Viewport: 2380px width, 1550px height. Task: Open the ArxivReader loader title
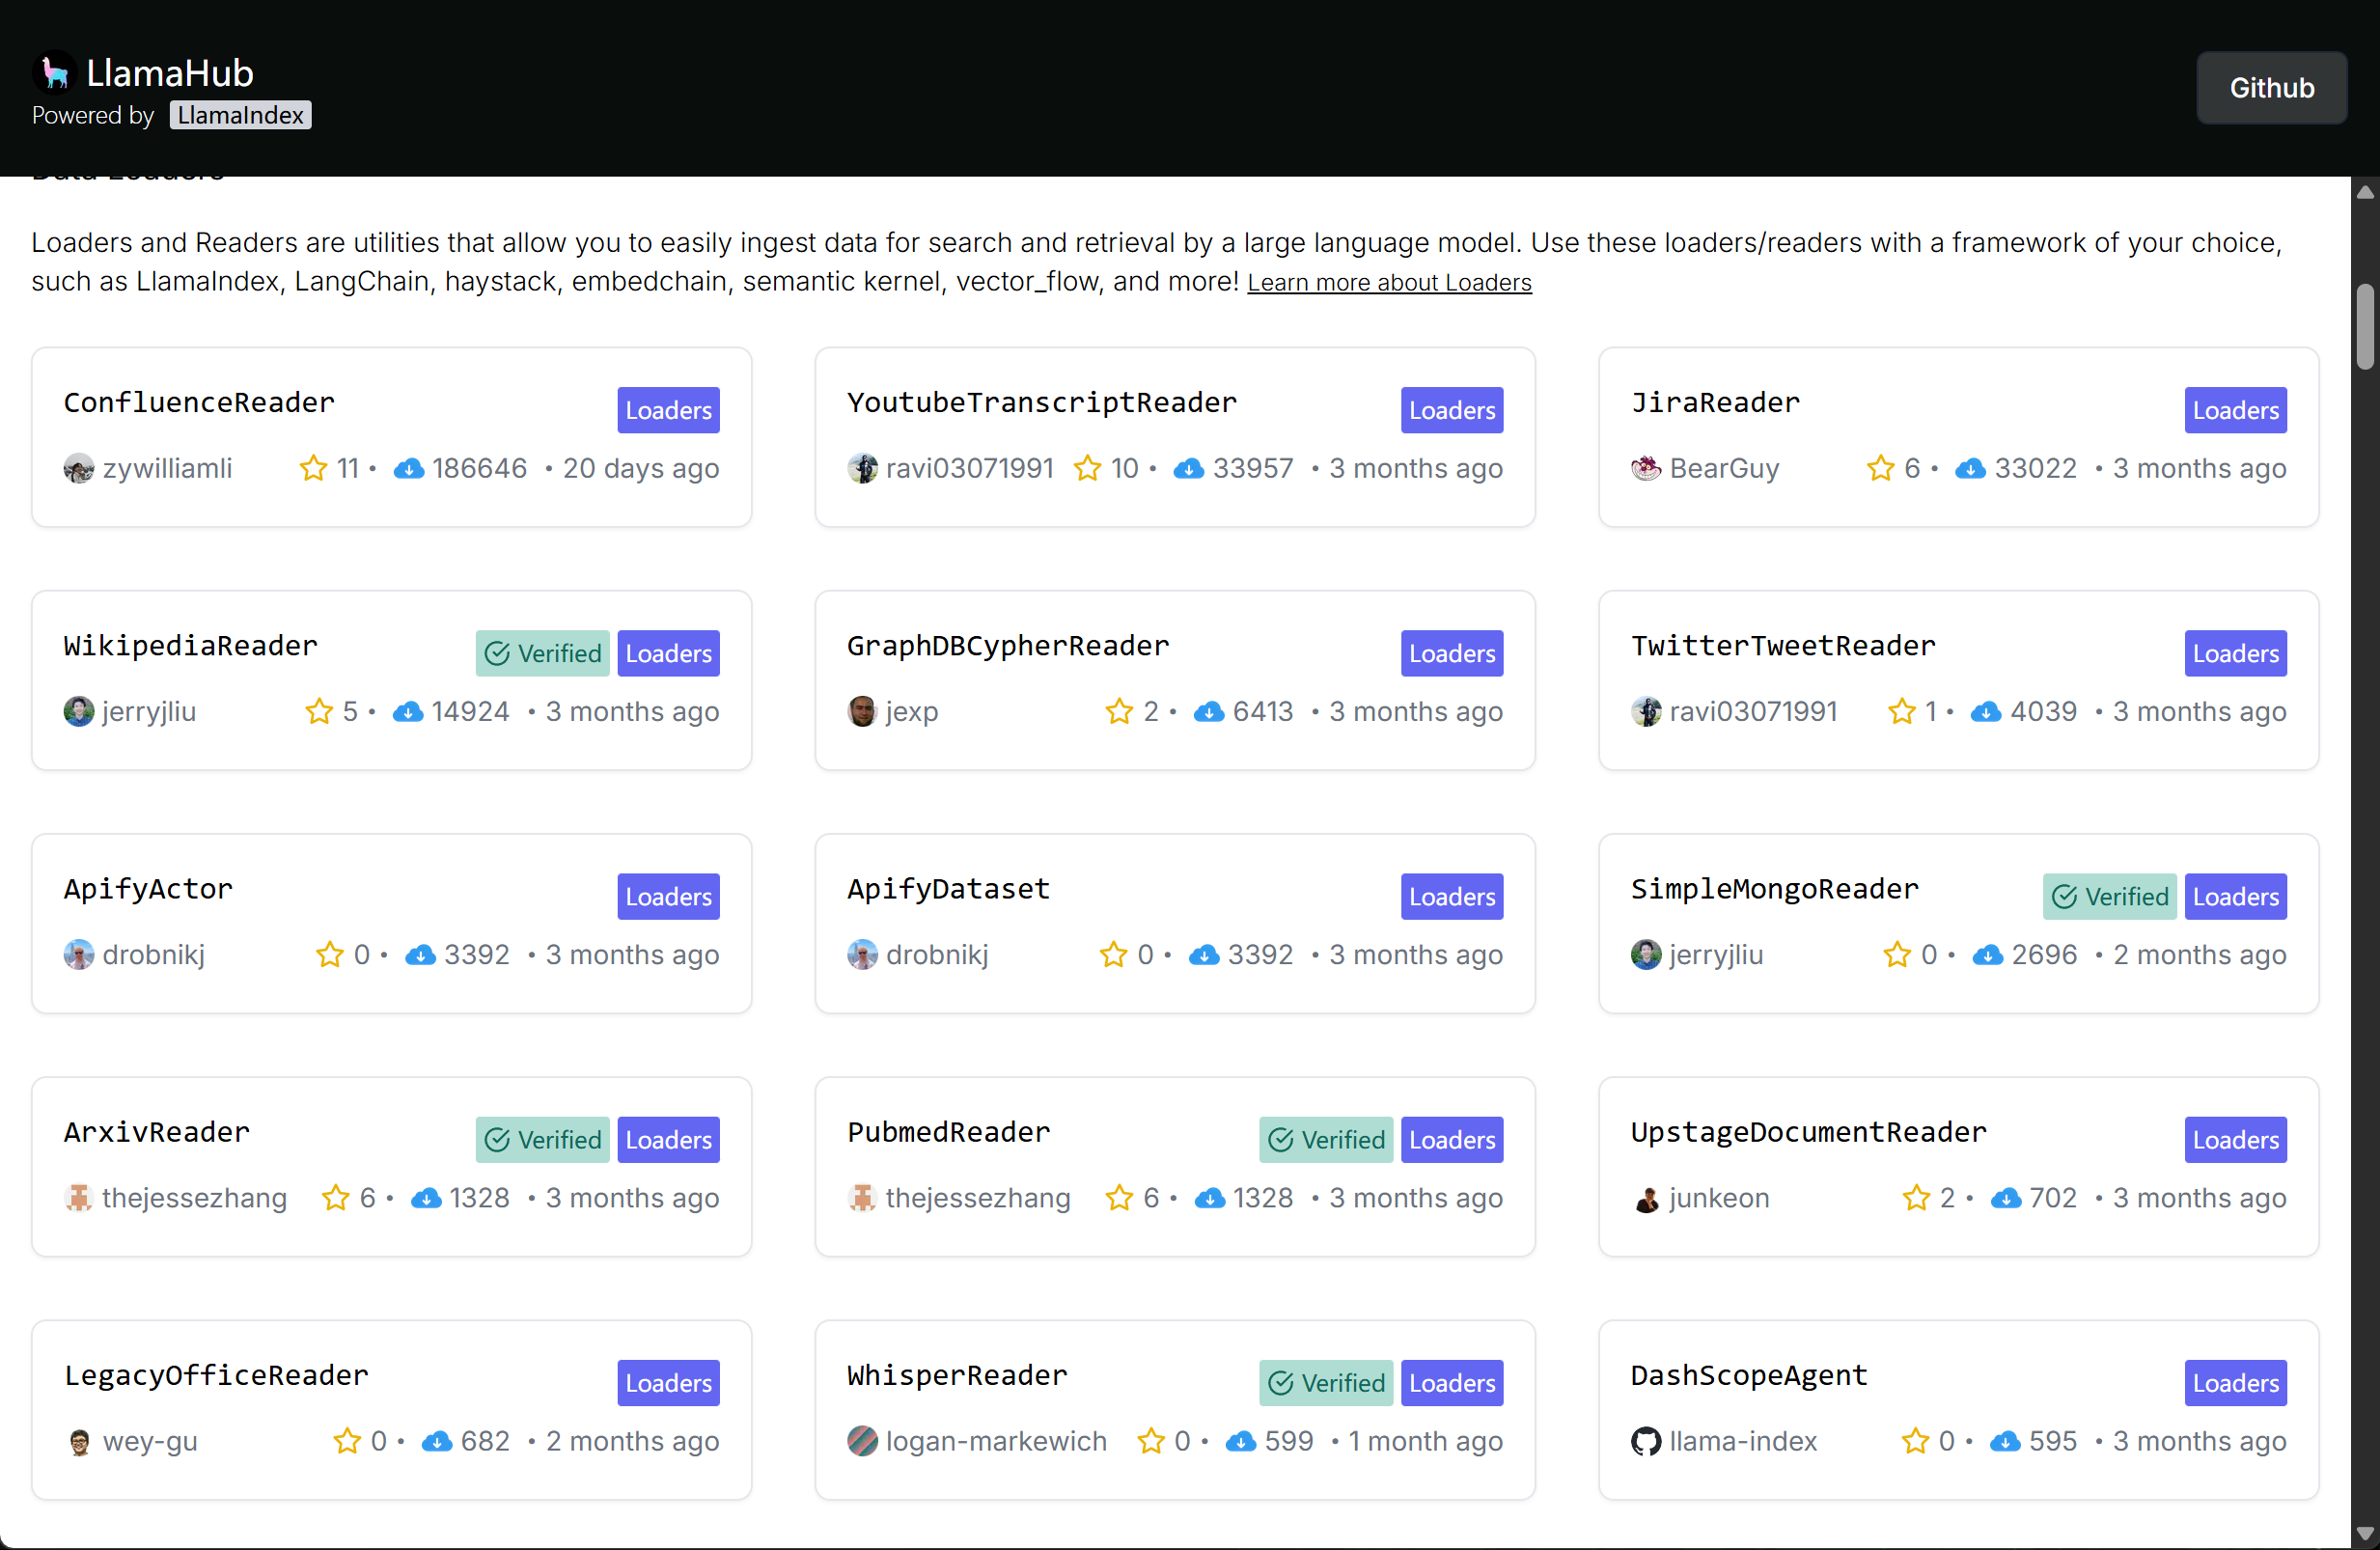(156, 1131)
